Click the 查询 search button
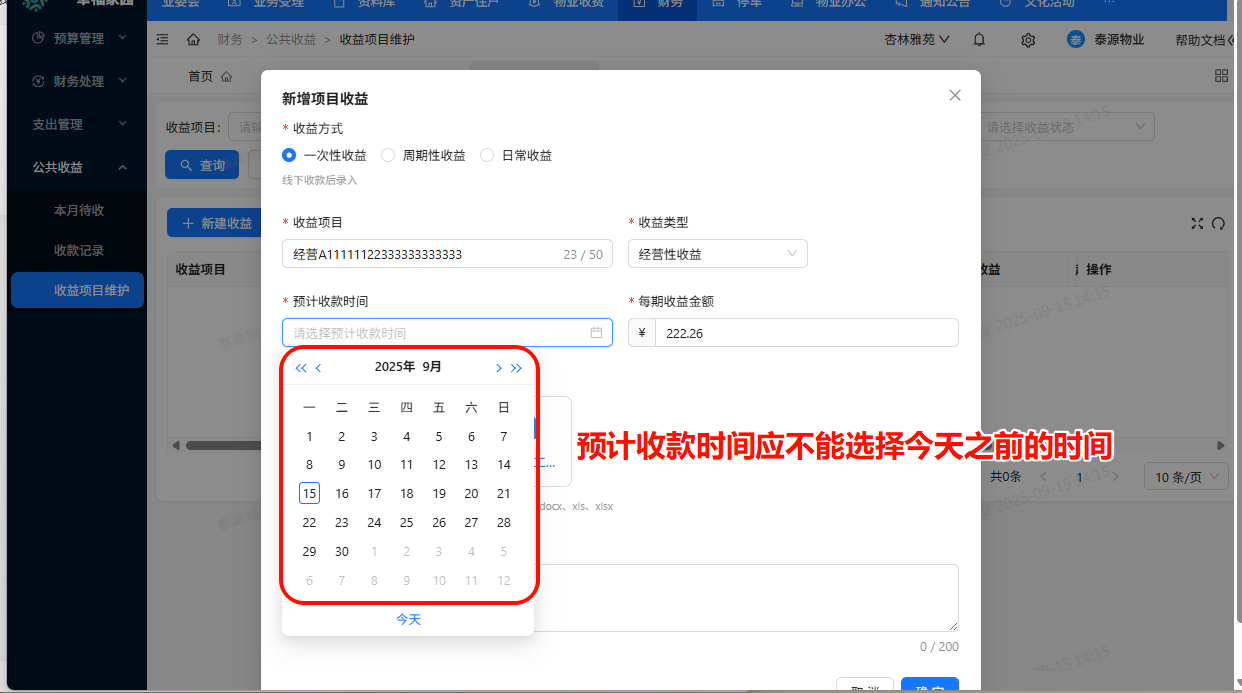This screenshot has height=693, width=1242. pyautogui.click(x=202, y=164)
